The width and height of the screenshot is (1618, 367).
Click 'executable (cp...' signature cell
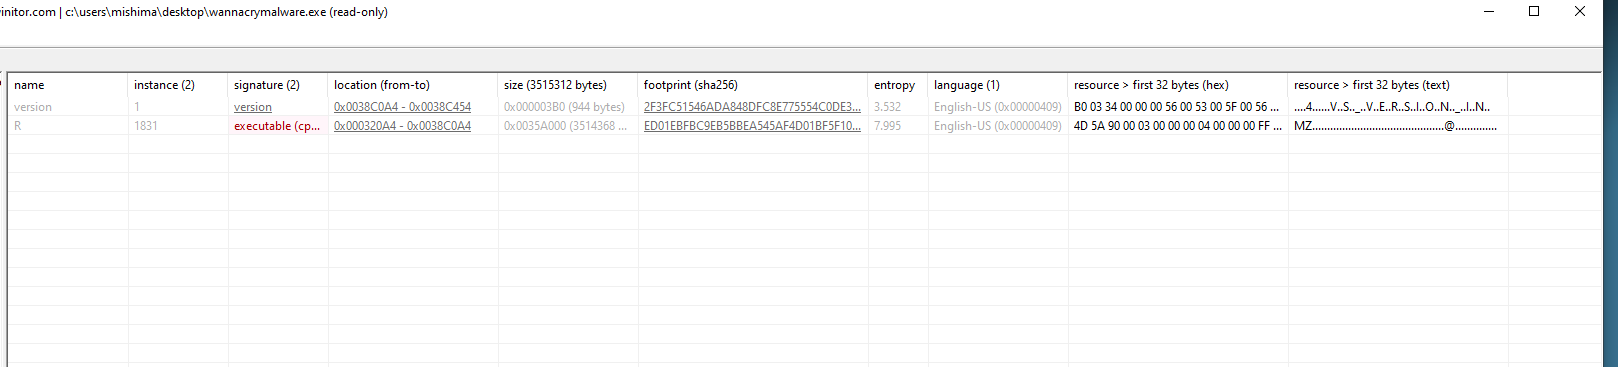(277, 126)
